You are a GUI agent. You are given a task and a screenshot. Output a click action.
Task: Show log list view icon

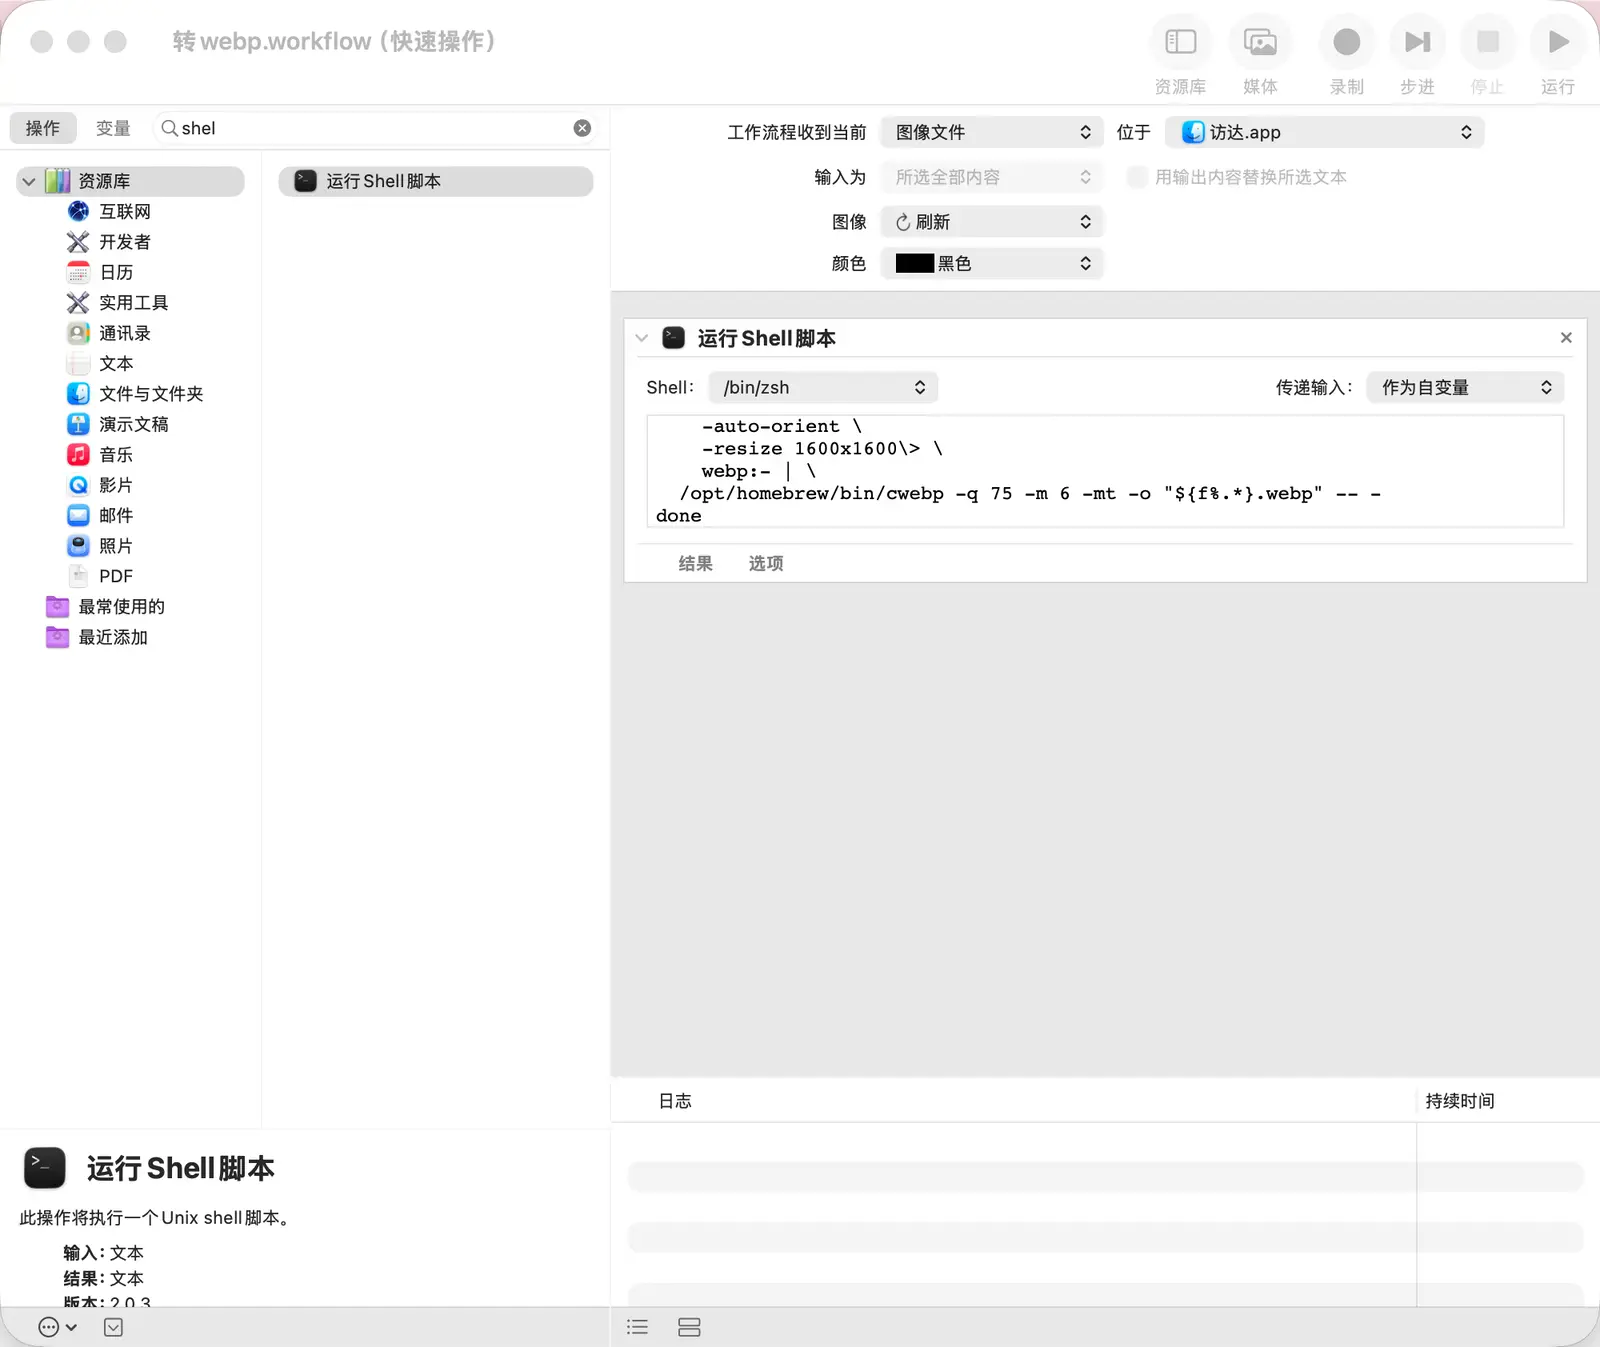637,1327
